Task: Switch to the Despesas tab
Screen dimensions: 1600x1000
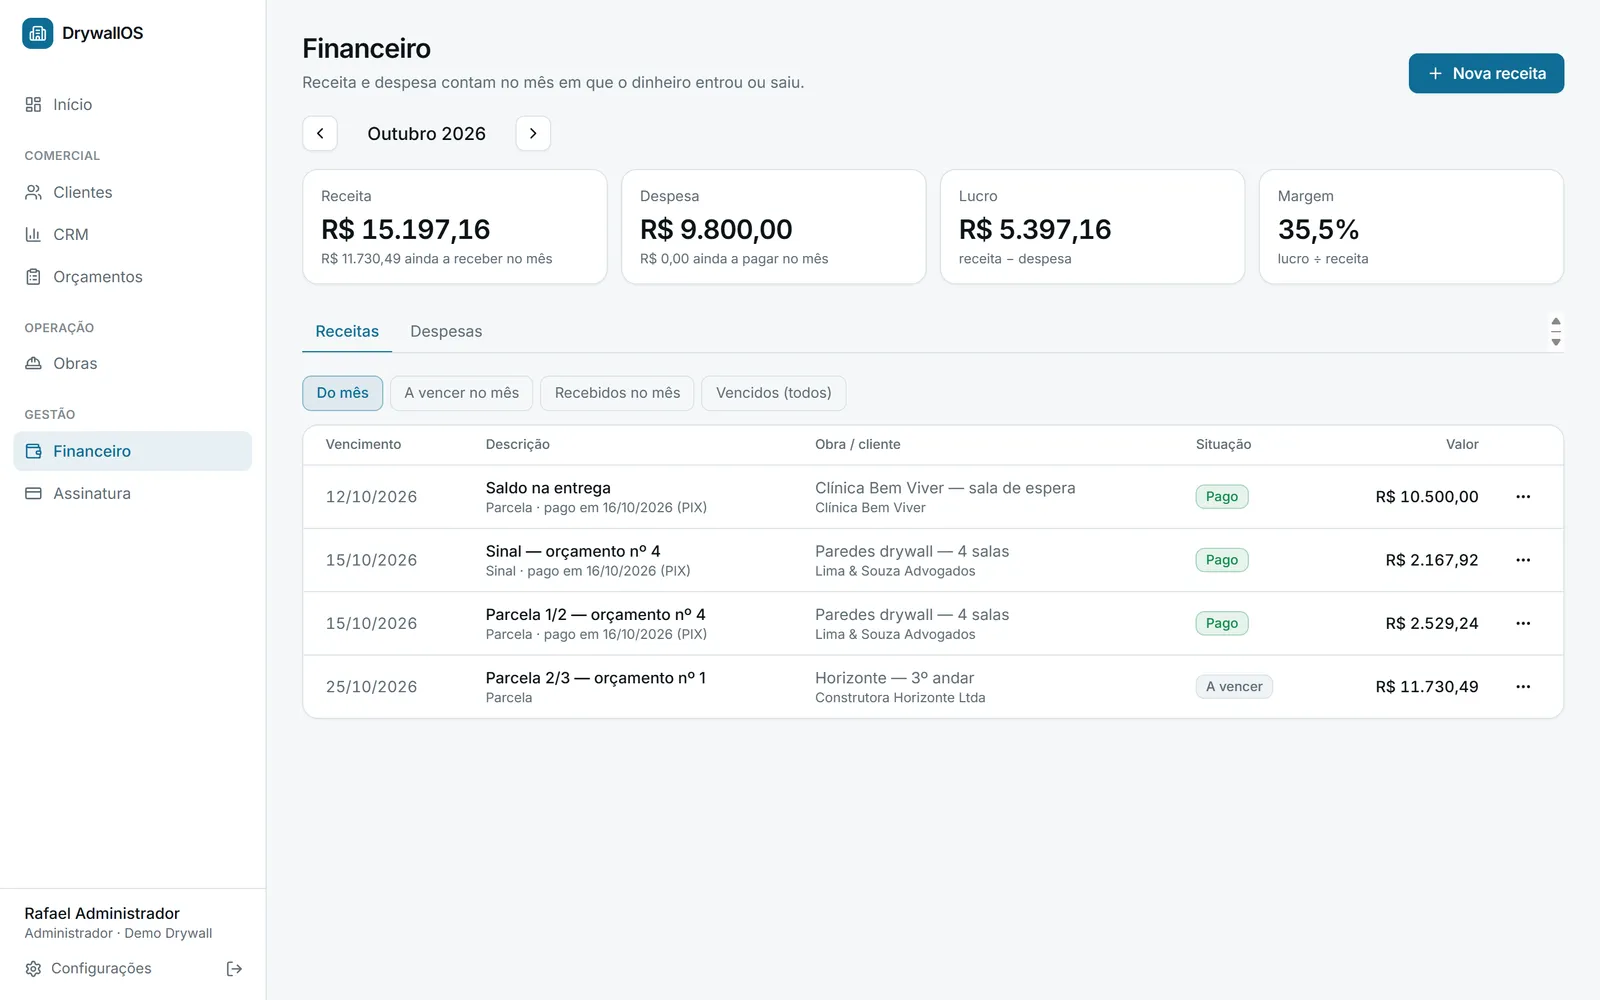Action: (446, 331)
